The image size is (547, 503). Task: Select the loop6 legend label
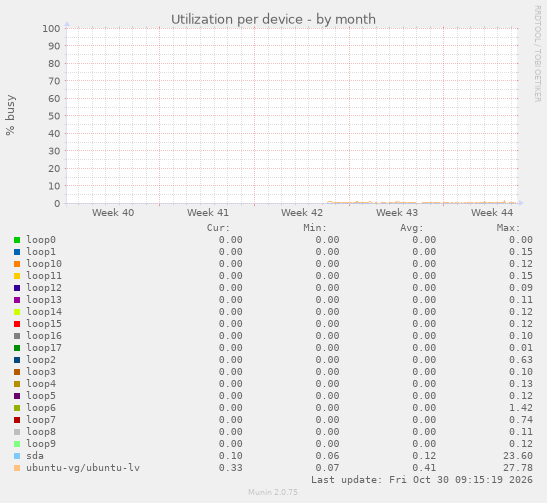tap(41, 408)
